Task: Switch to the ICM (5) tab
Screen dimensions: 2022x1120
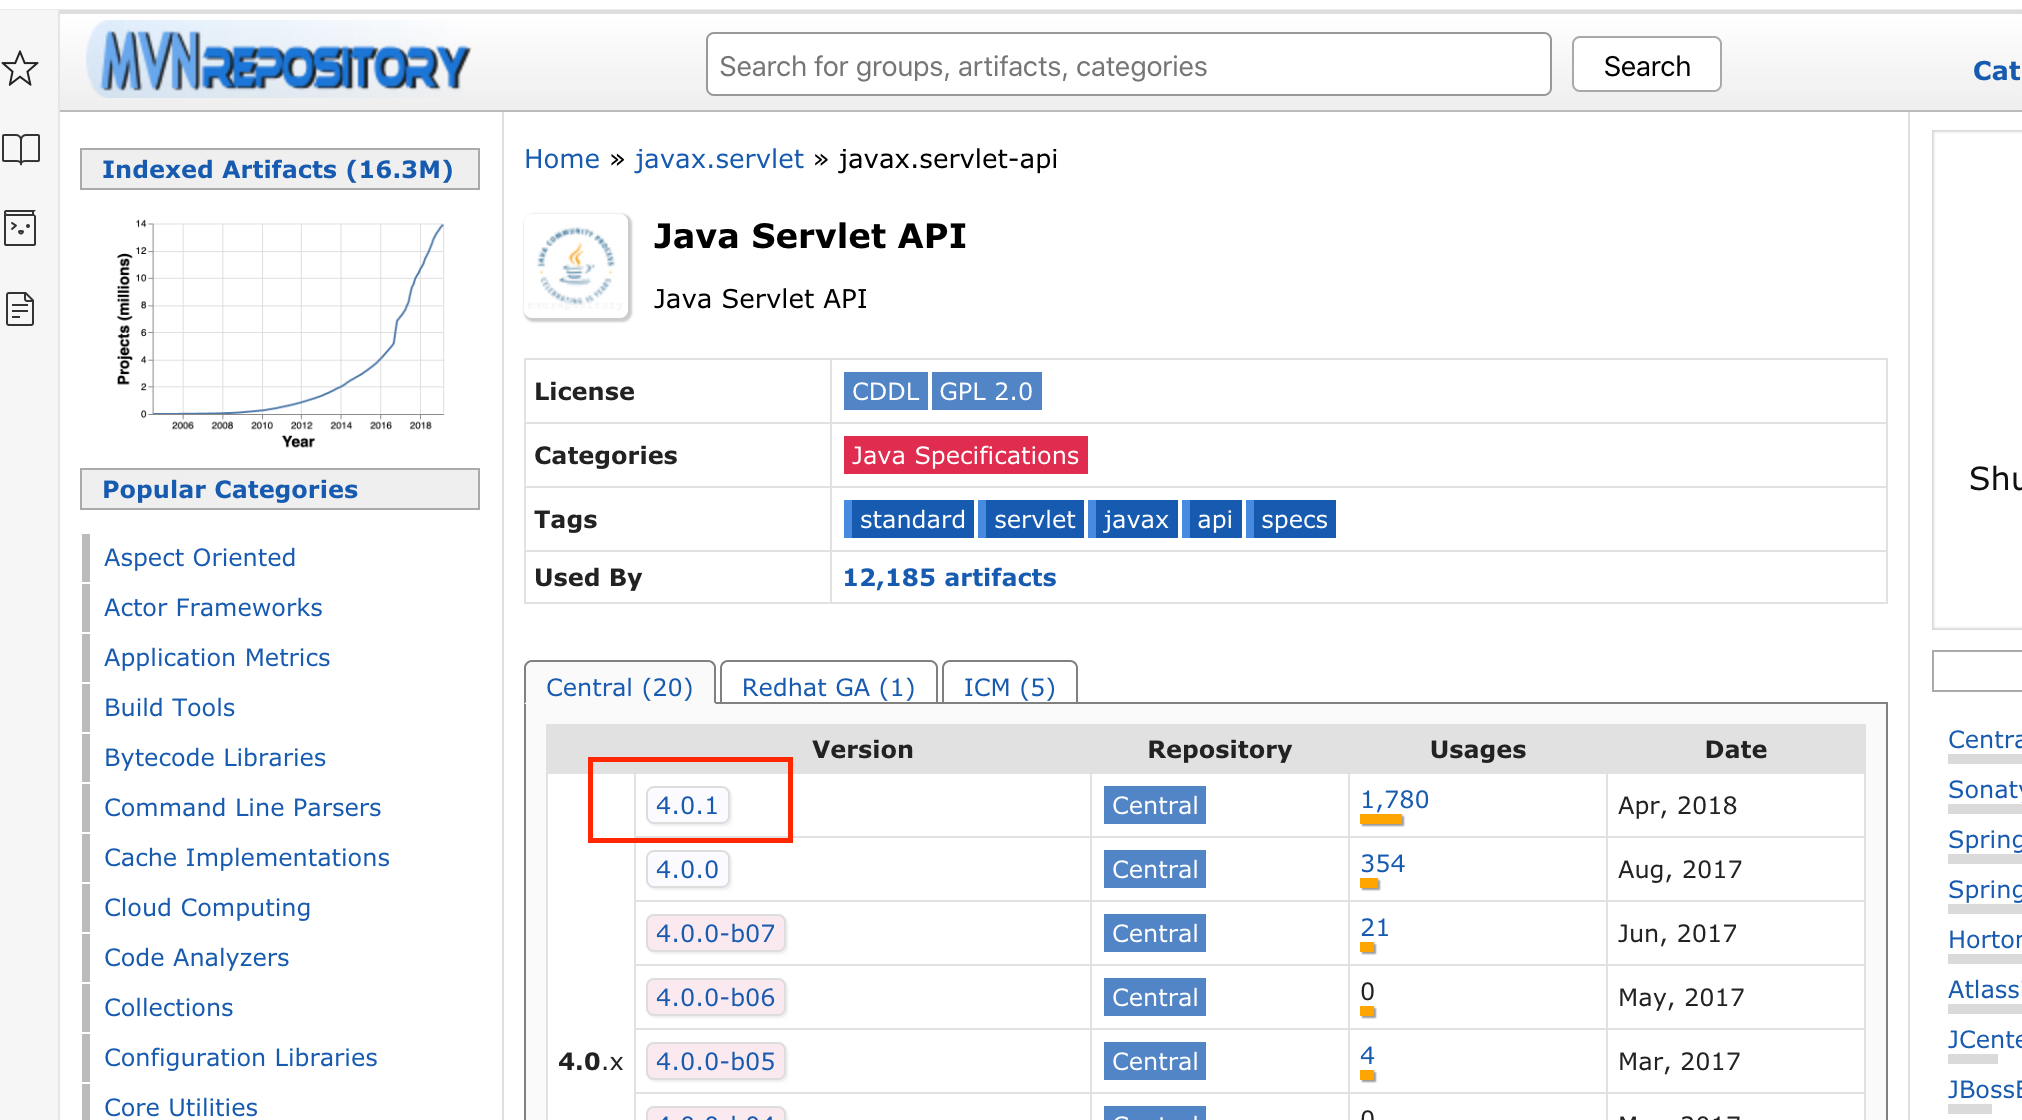Action: click(1008, 687)
